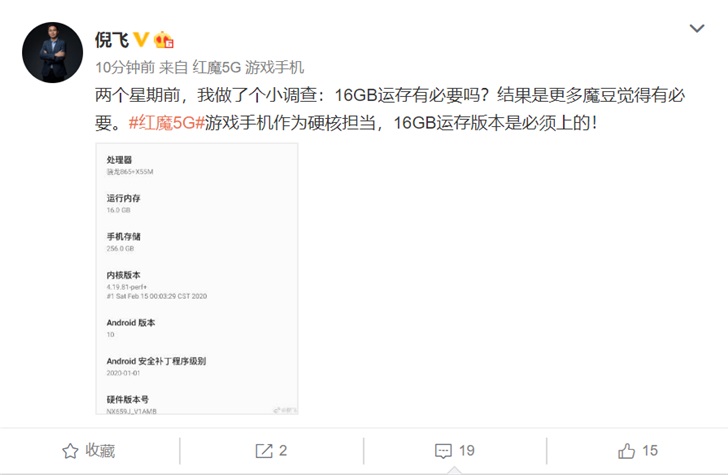This screenshot has width=728, height=475.
Task: Open 倪飞's profile avatar photo
Action: point(52,52)
